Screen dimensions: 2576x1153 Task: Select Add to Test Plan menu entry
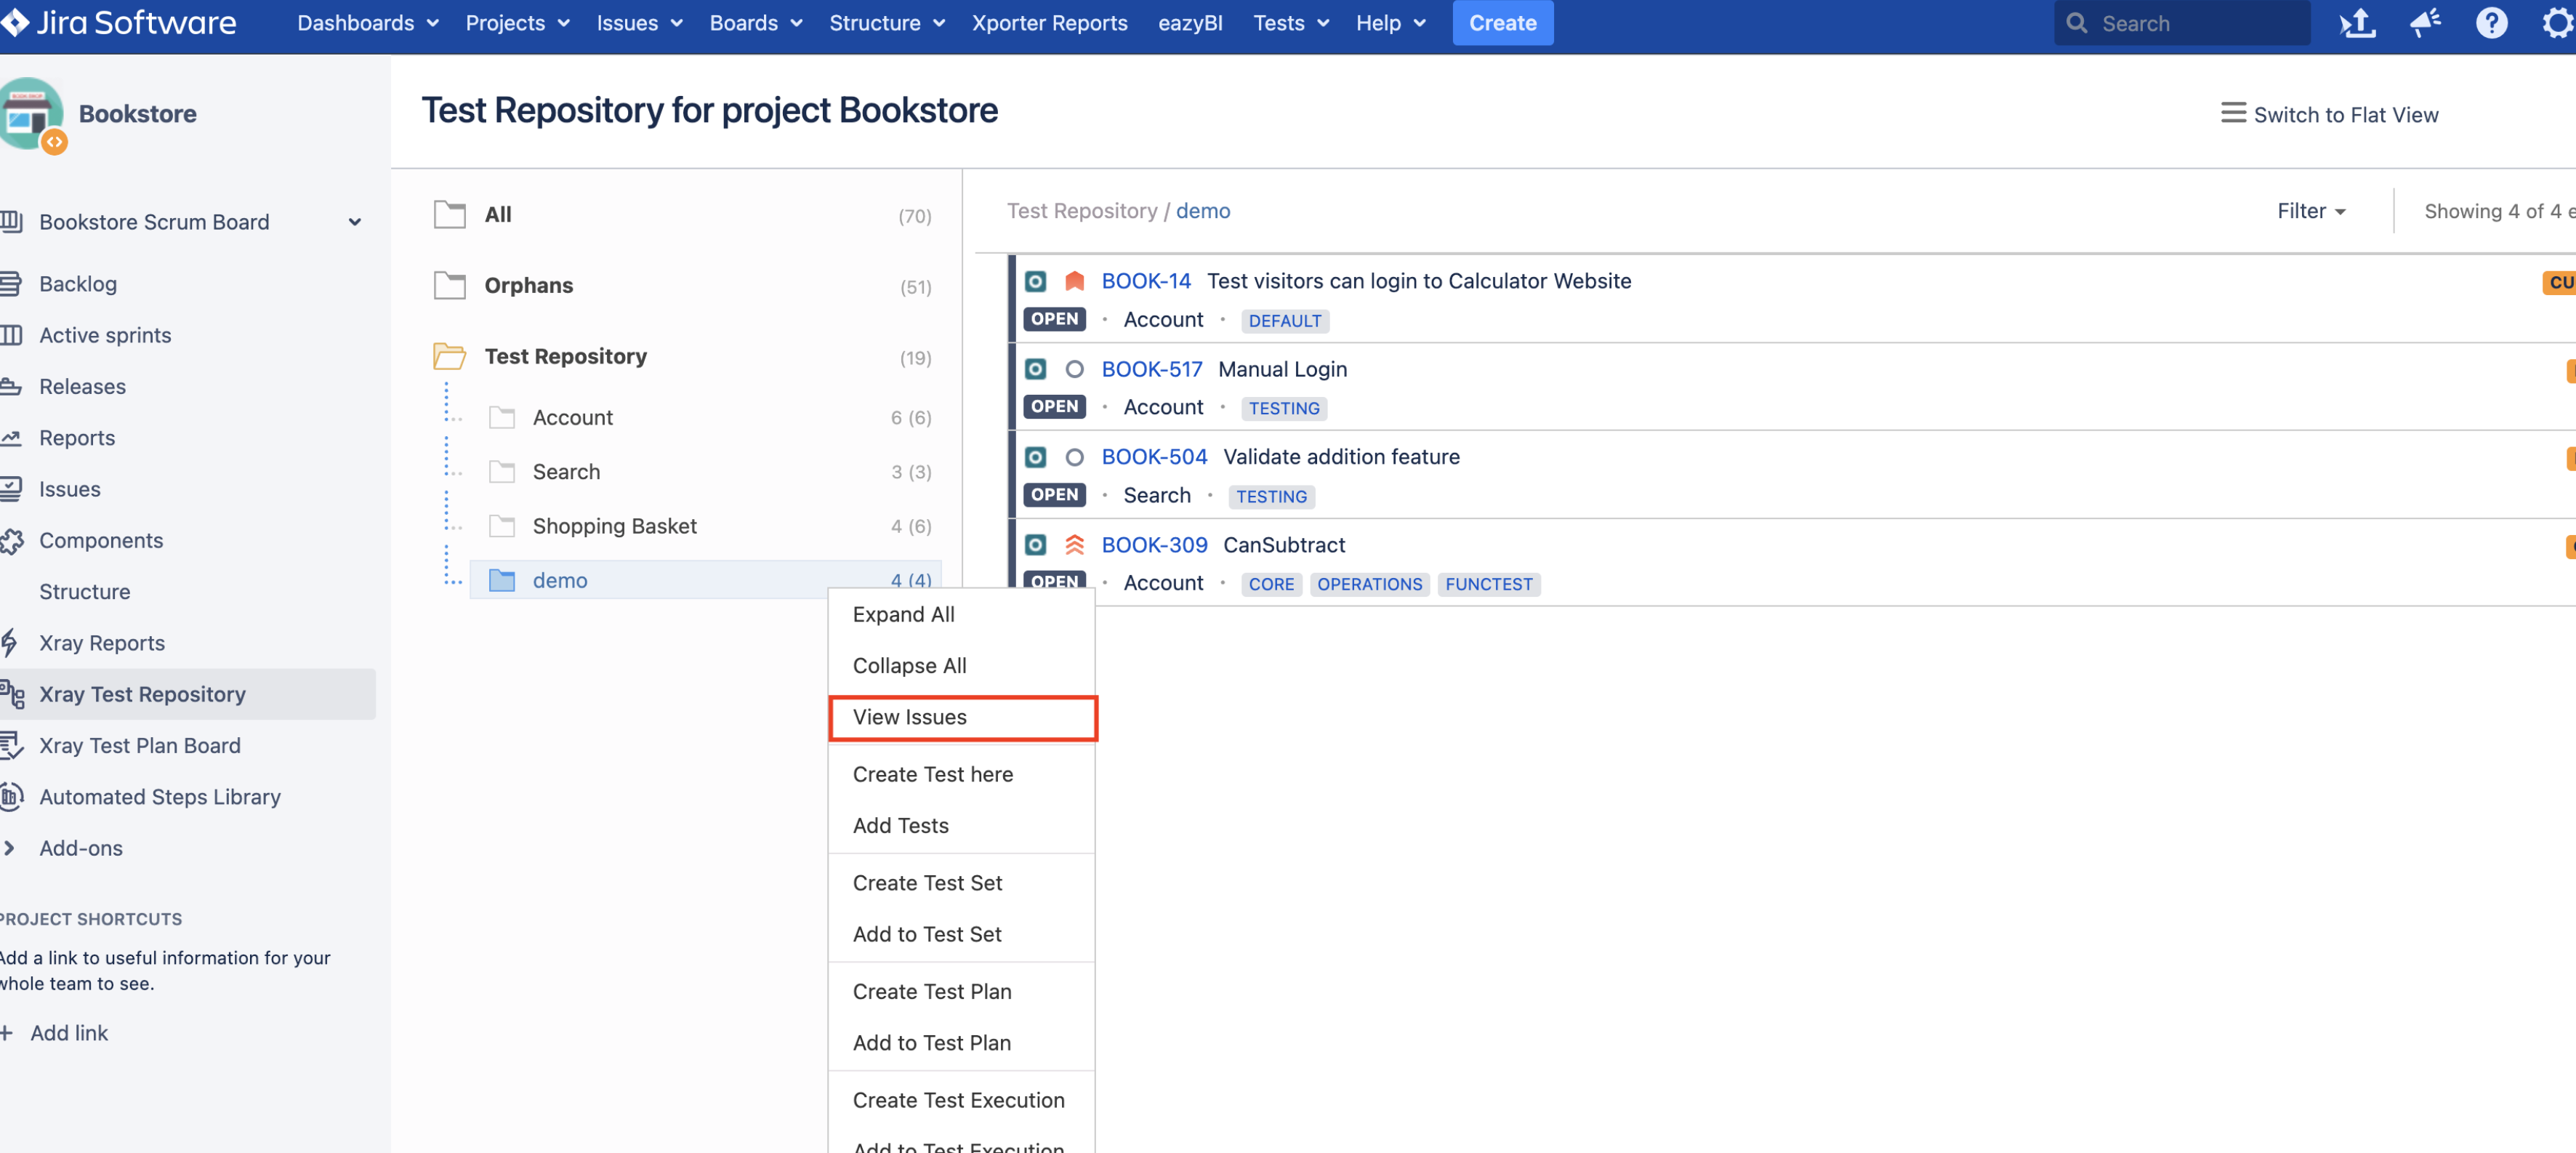(961, 1043)
